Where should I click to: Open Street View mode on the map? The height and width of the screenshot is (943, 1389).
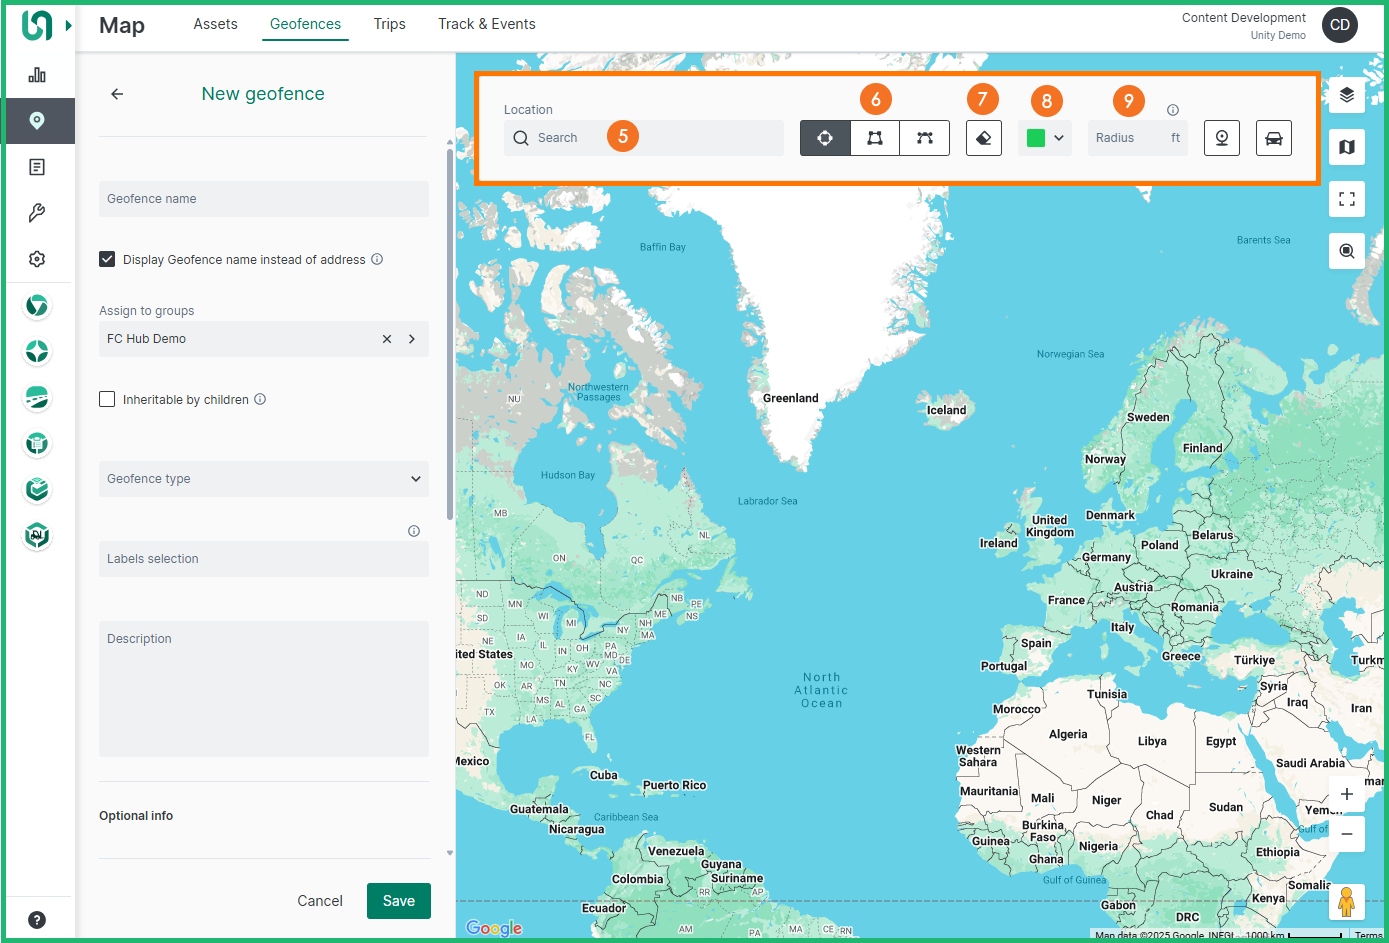coord(1222,137)
